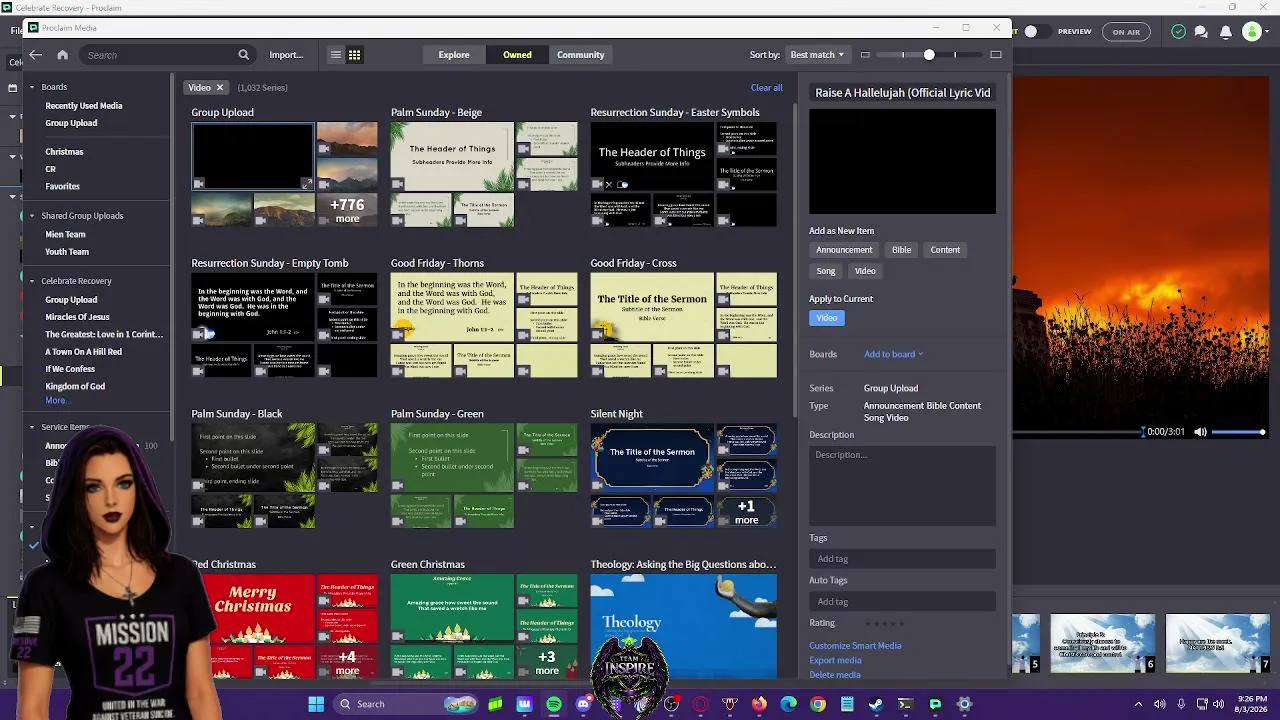Open the terminal icon in the taskbar
Screen dimensions: 1280x720
tap(905, 704)
